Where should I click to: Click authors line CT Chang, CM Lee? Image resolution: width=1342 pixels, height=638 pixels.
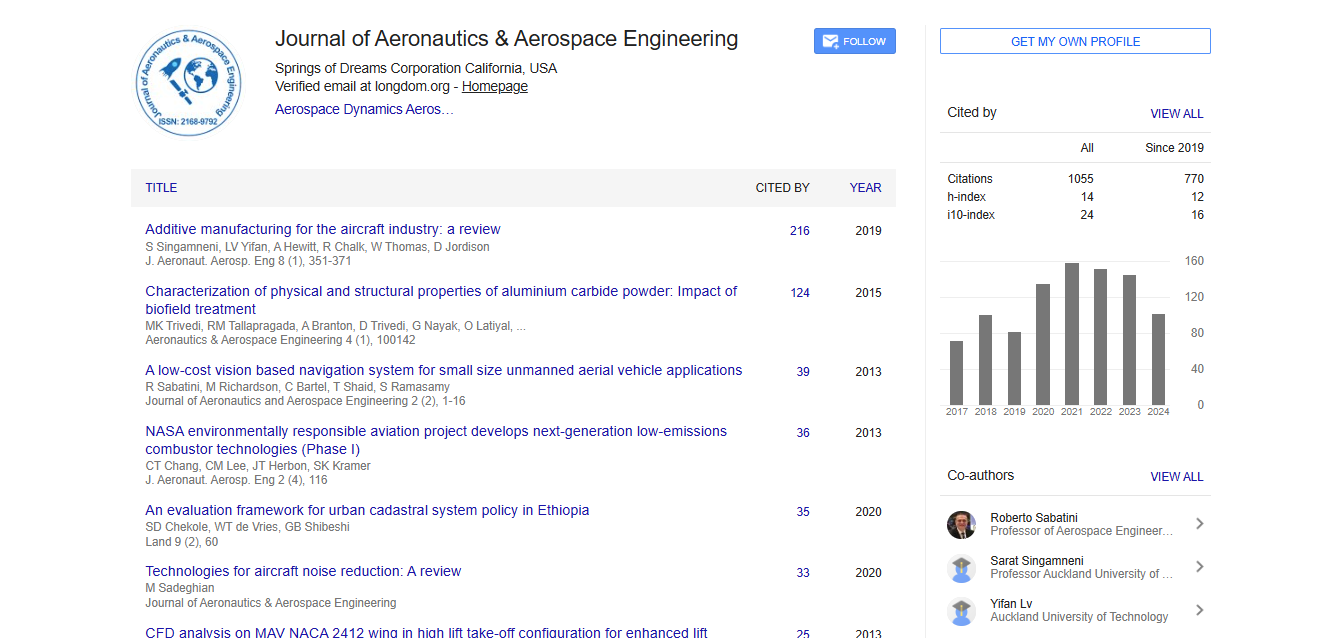point(258,466)
